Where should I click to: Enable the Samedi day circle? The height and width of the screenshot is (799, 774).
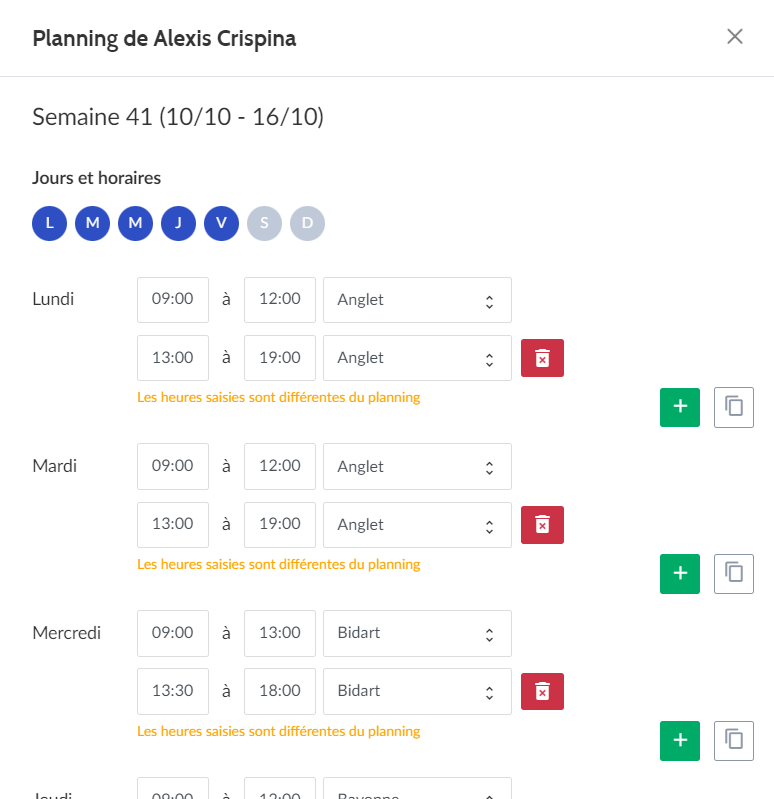tap(264, 223)
